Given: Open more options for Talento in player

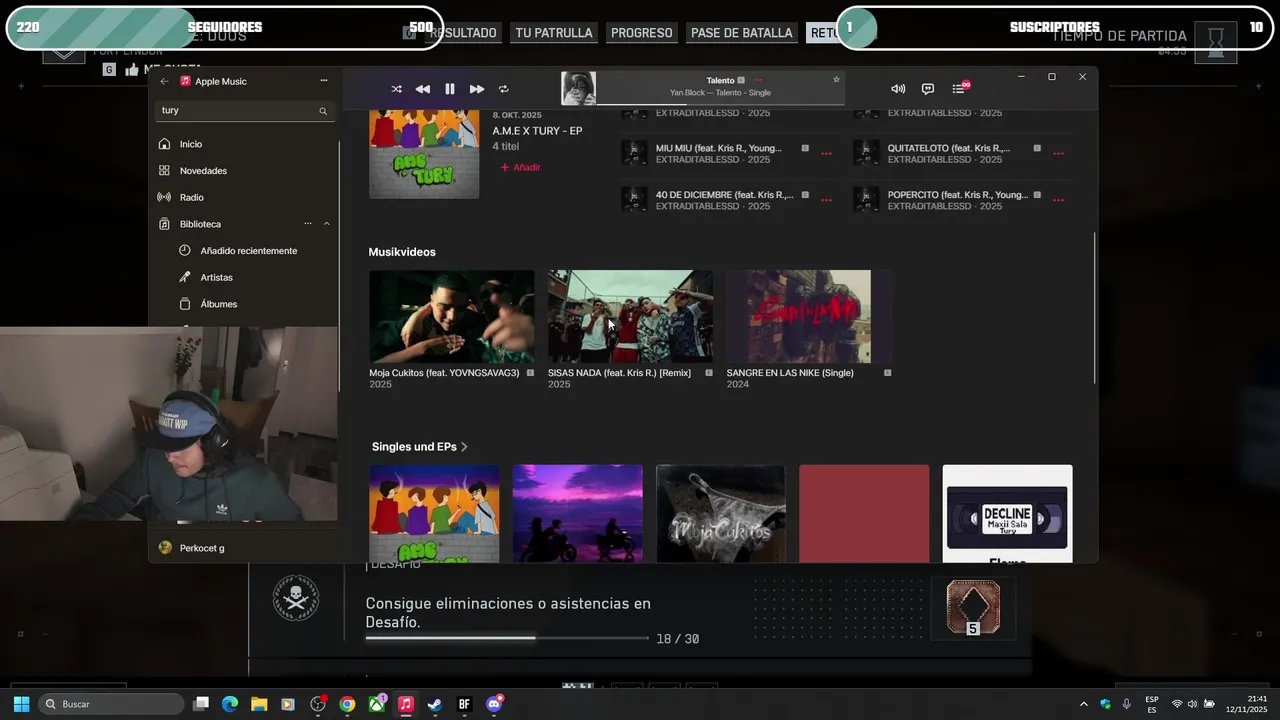Looking at the screenshot, I should pos(758,80).
